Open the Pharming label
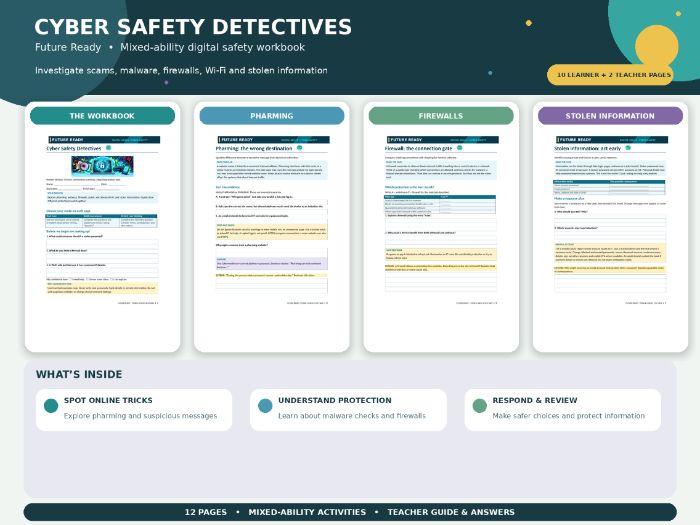700x525 pixels. tap(271, 116)
